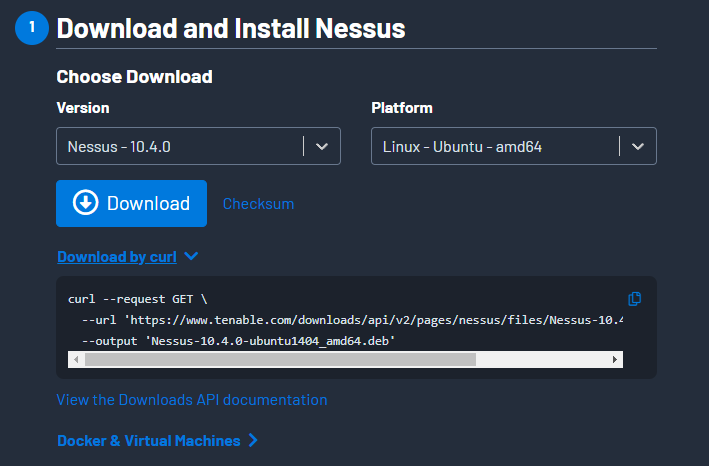Open the Checksum link
Screen dimensions: 709x466
(x=258, y=204)
